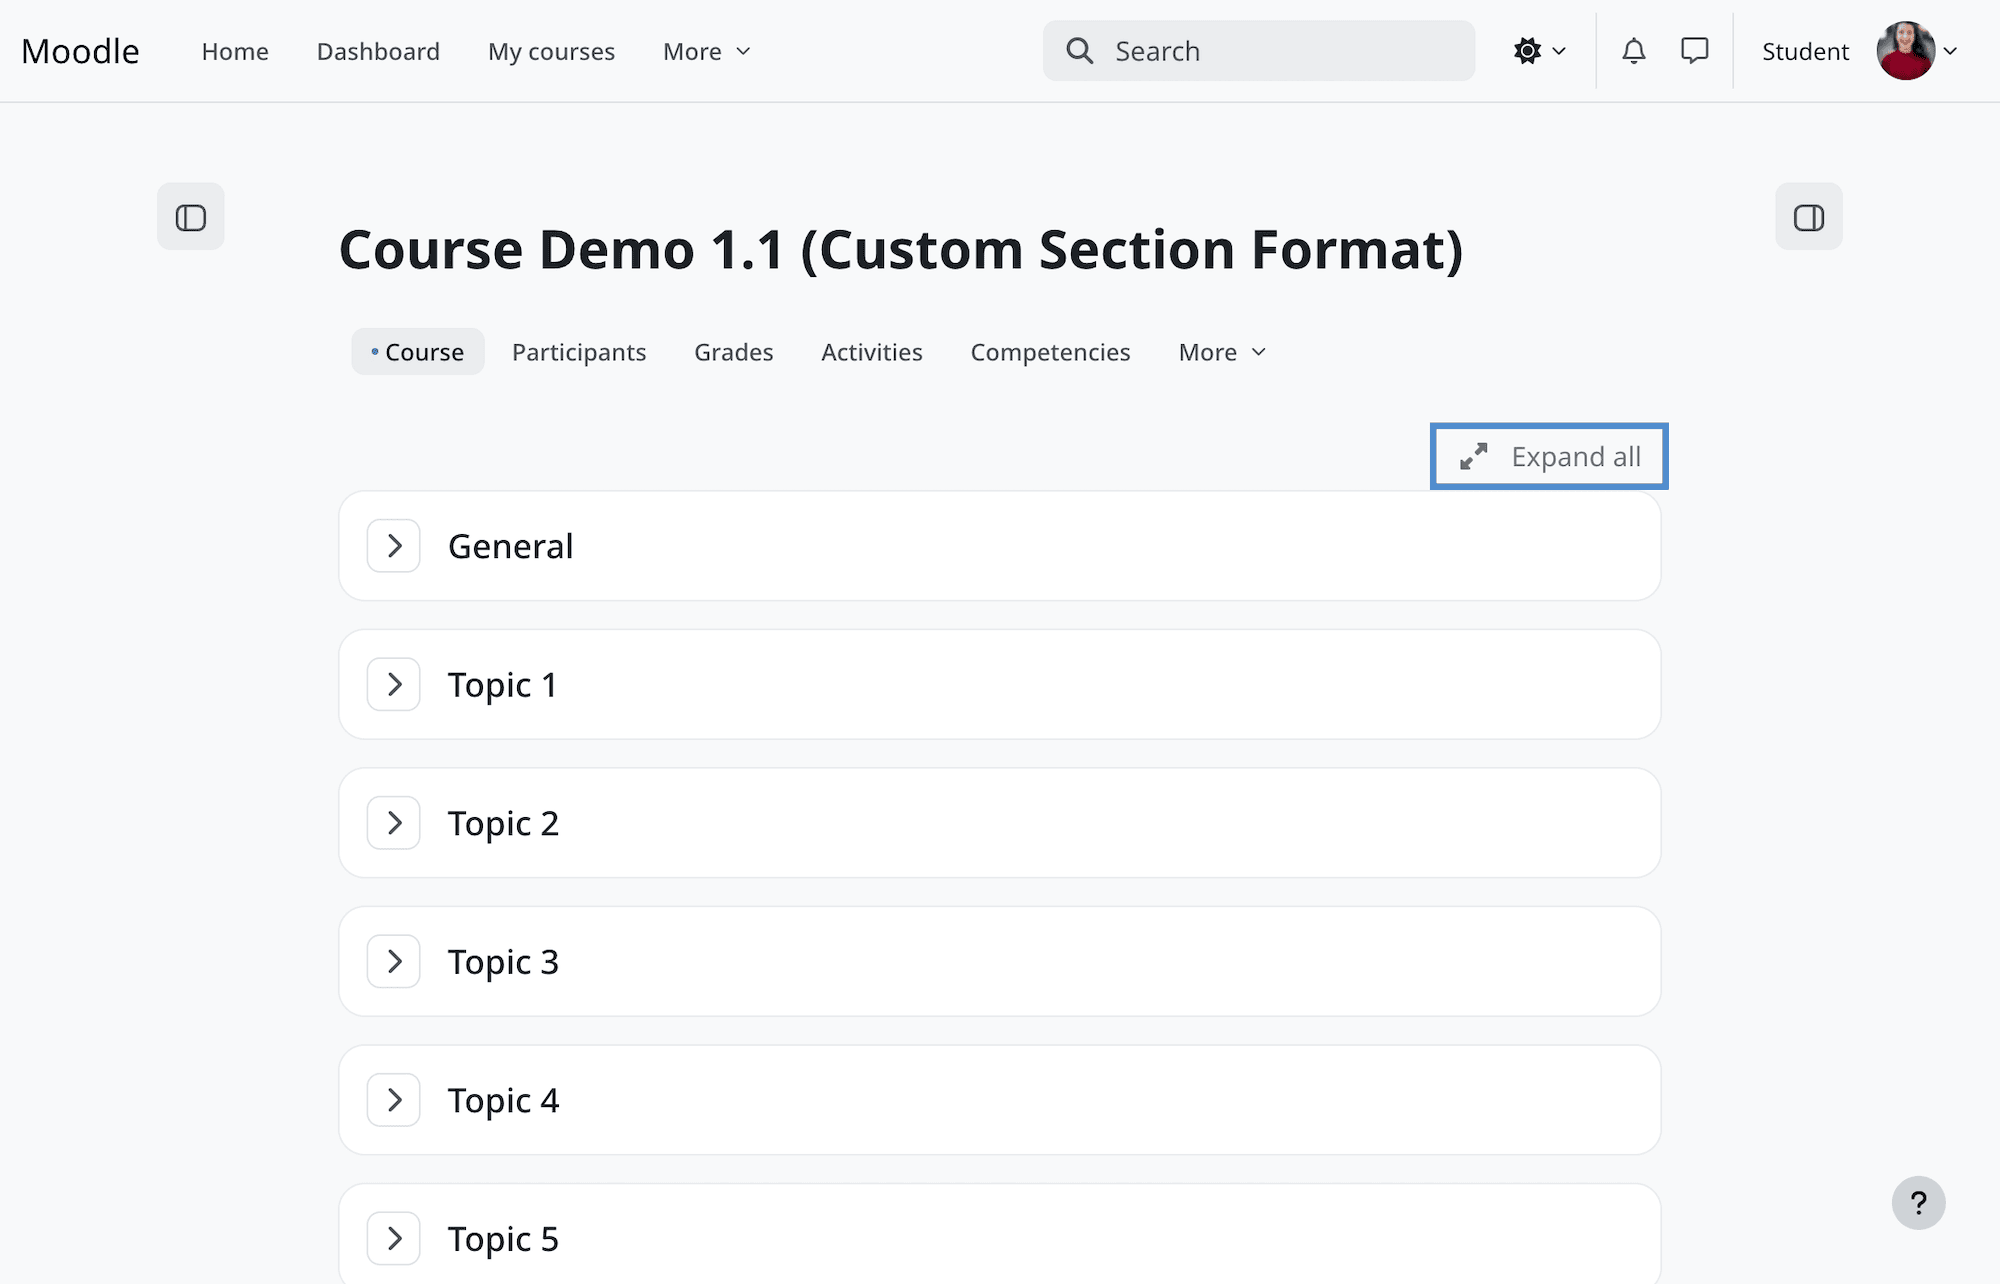Open the theme mode sun dropdown
The width and height of the screenshot is (2000, 1284).
click(x=1539, y=51)
